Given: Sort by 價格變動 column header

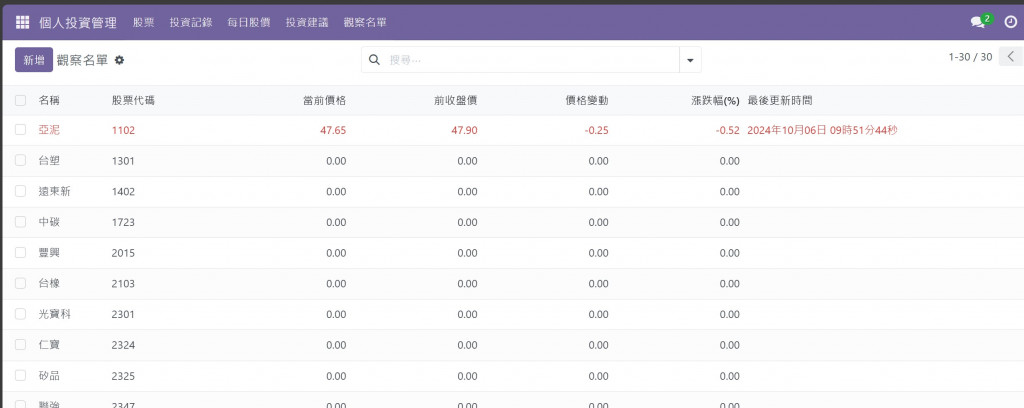Looking at the screenshot, I should tap(587, 101).
